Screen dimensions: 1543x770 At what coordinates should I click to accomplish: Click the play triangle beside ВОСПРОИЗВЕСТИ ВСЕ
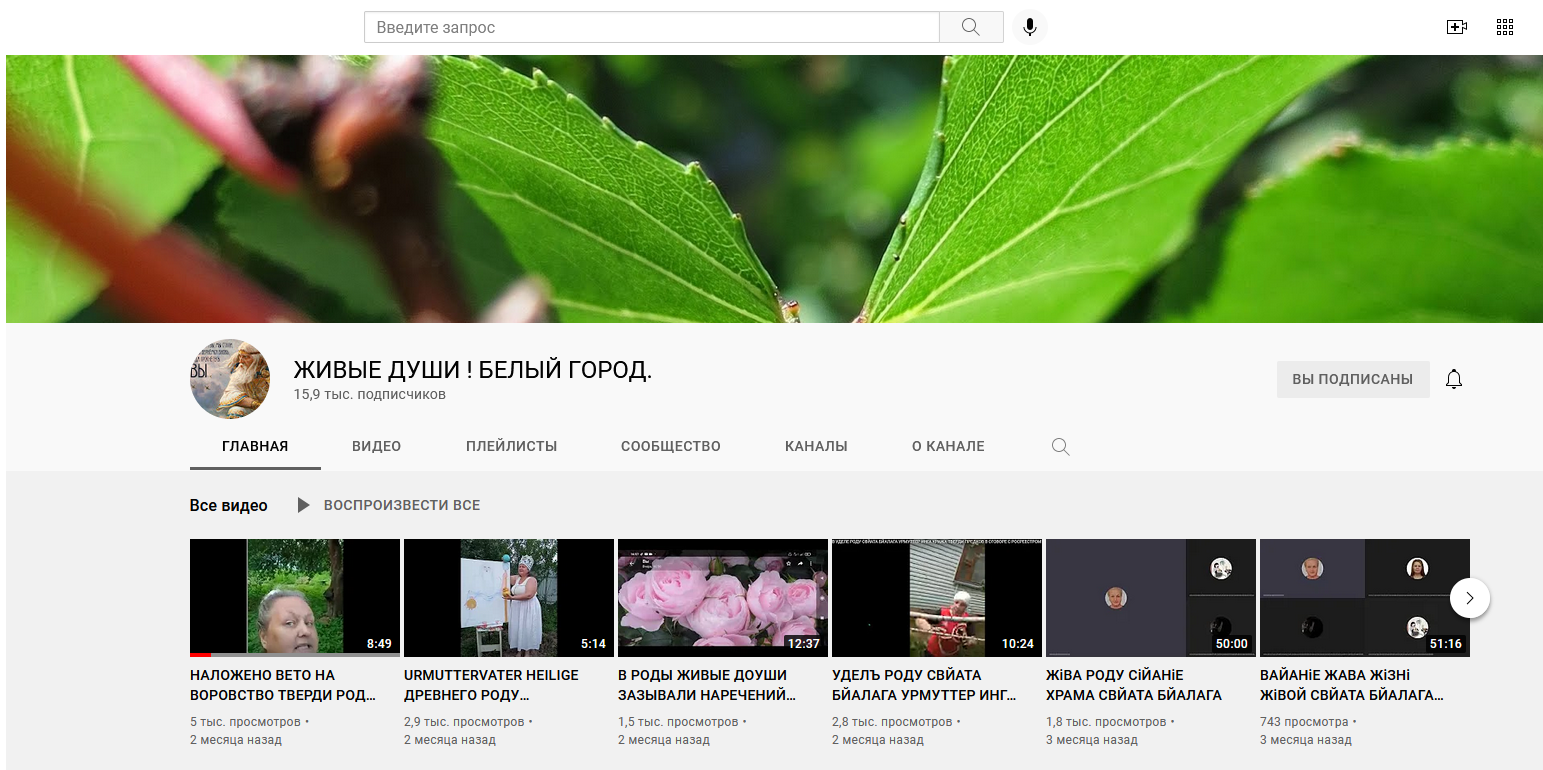(303, 505)
